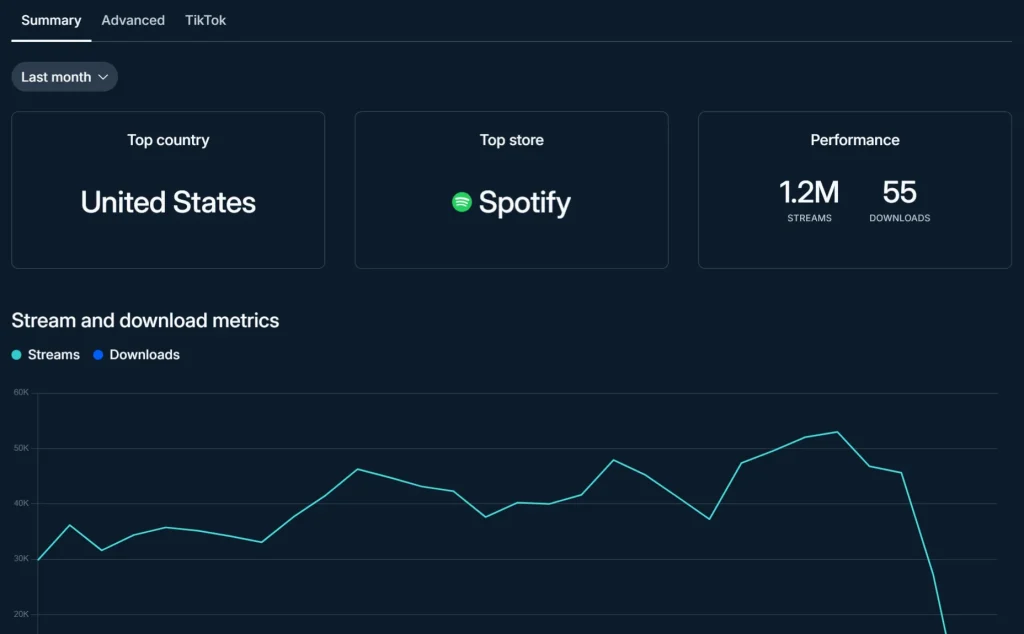Open the Last month date range dropdown
The height and width of the screenshot is (634, 1024).
[x=64, y=77]
